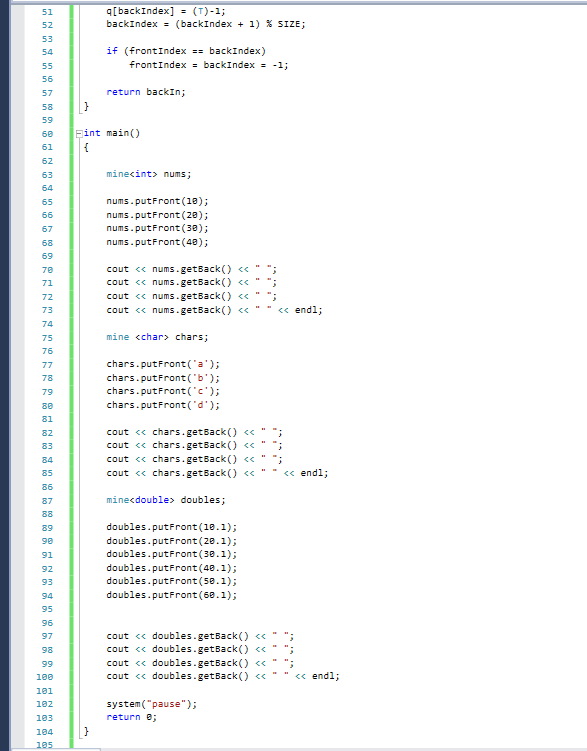Click line number 97 in the gutter

click(x=47, y=637)
